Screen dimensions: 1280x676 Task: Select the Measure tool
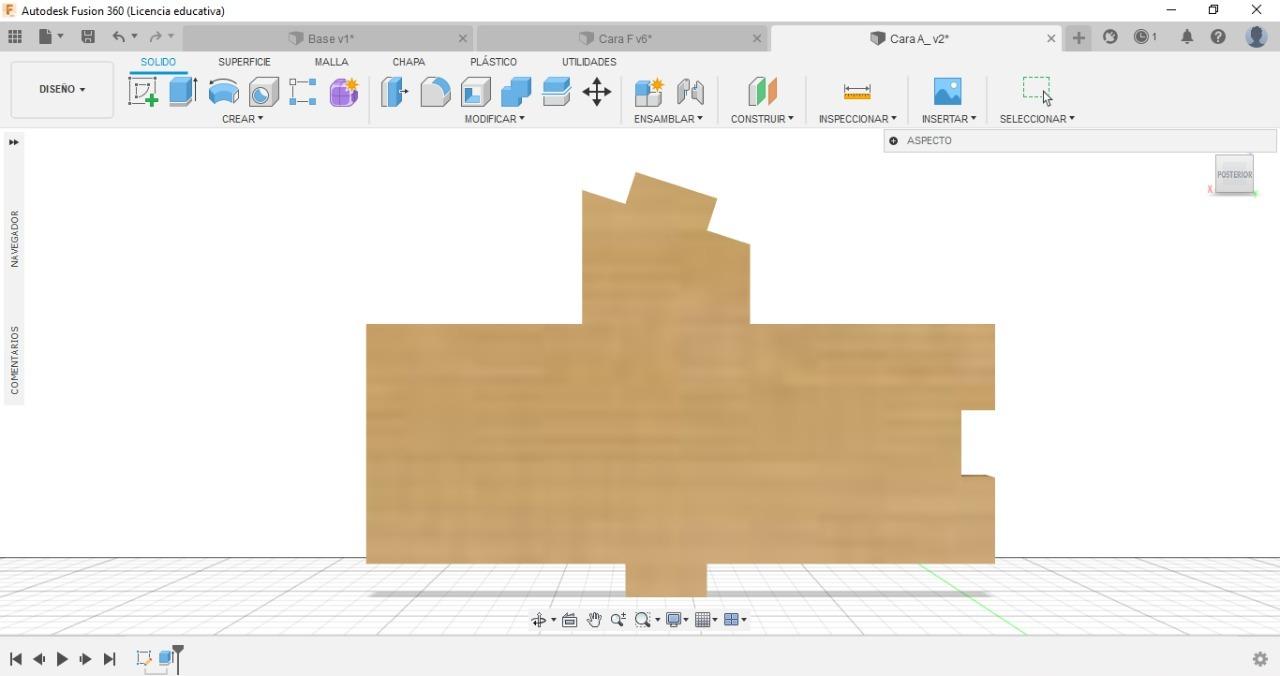pos(857,92)
